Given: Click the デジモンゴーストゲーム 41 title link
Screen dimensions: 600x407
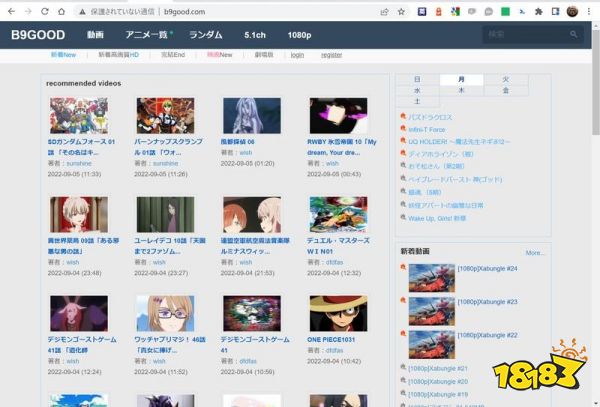Looking at the screenshot, I should pyautogui.click(x=255, y=345).
